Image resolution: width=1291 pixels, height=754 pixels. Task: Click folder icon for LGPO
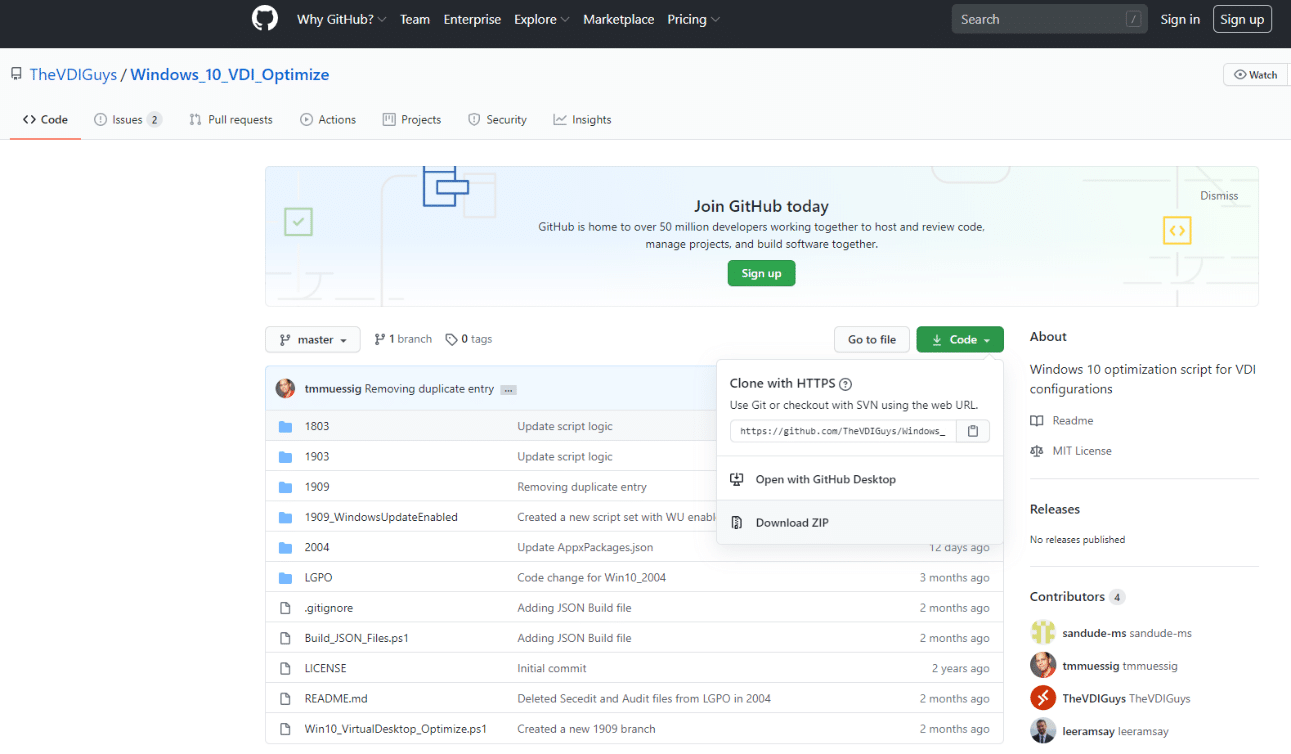(285, 578)
